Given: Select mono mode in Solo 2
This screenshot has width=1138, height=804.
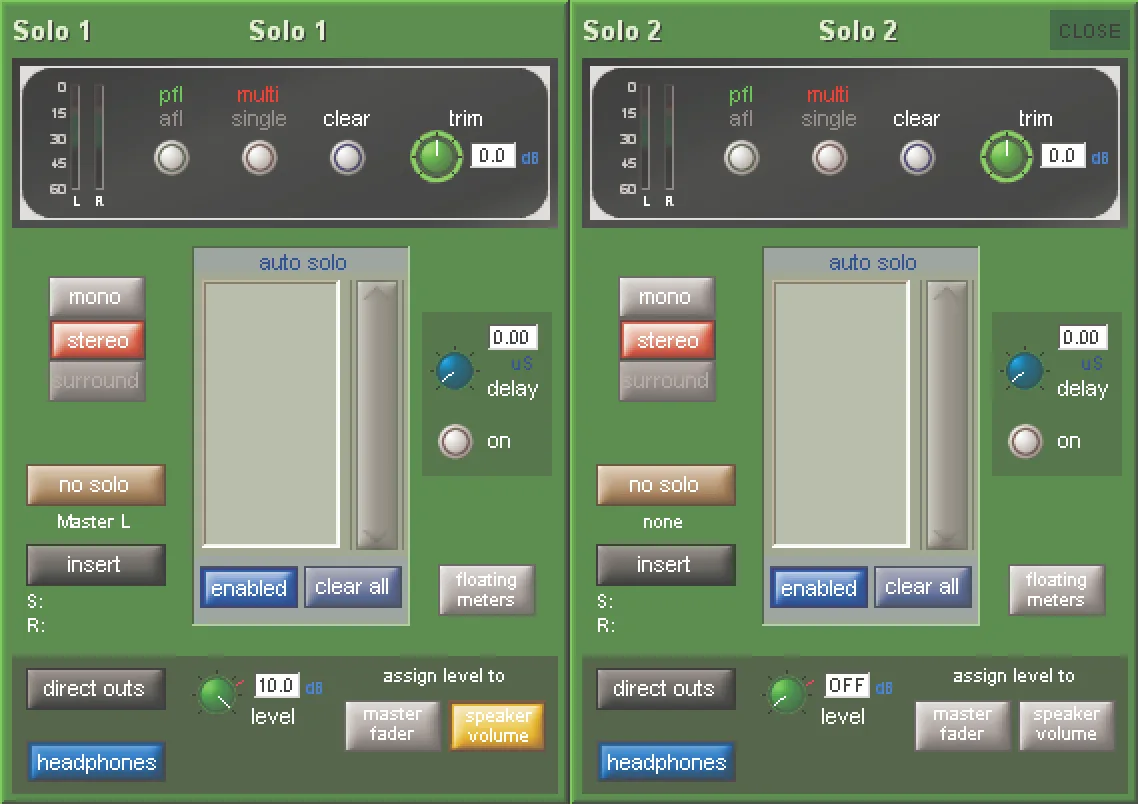Looking at the screenshot, I should 666,297.
